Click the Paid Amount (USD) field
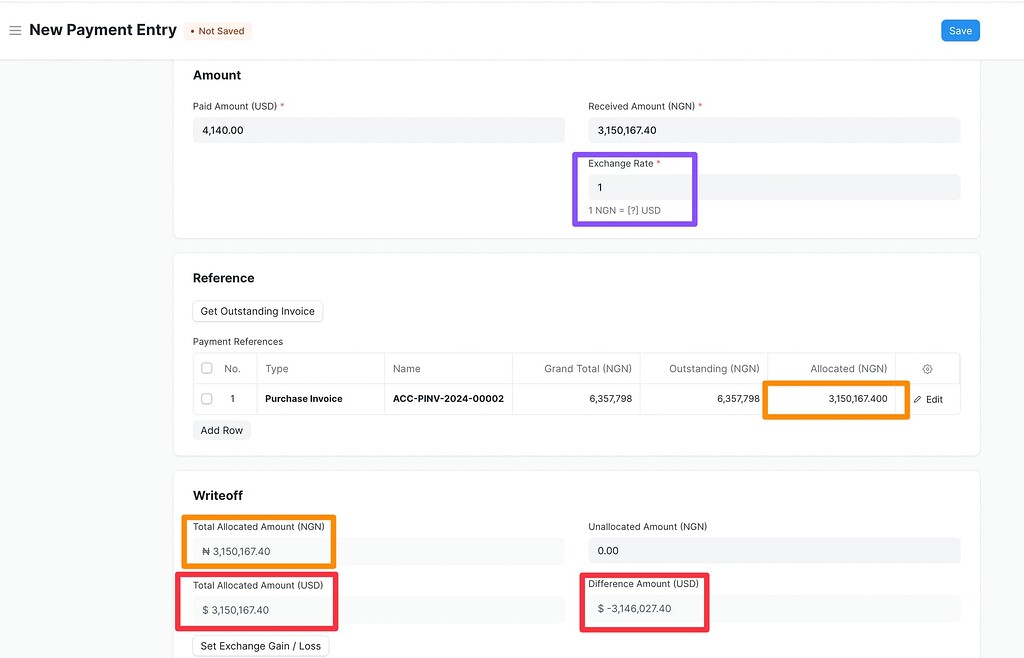The image size is (1024, 658). click(x=379, y=129)
